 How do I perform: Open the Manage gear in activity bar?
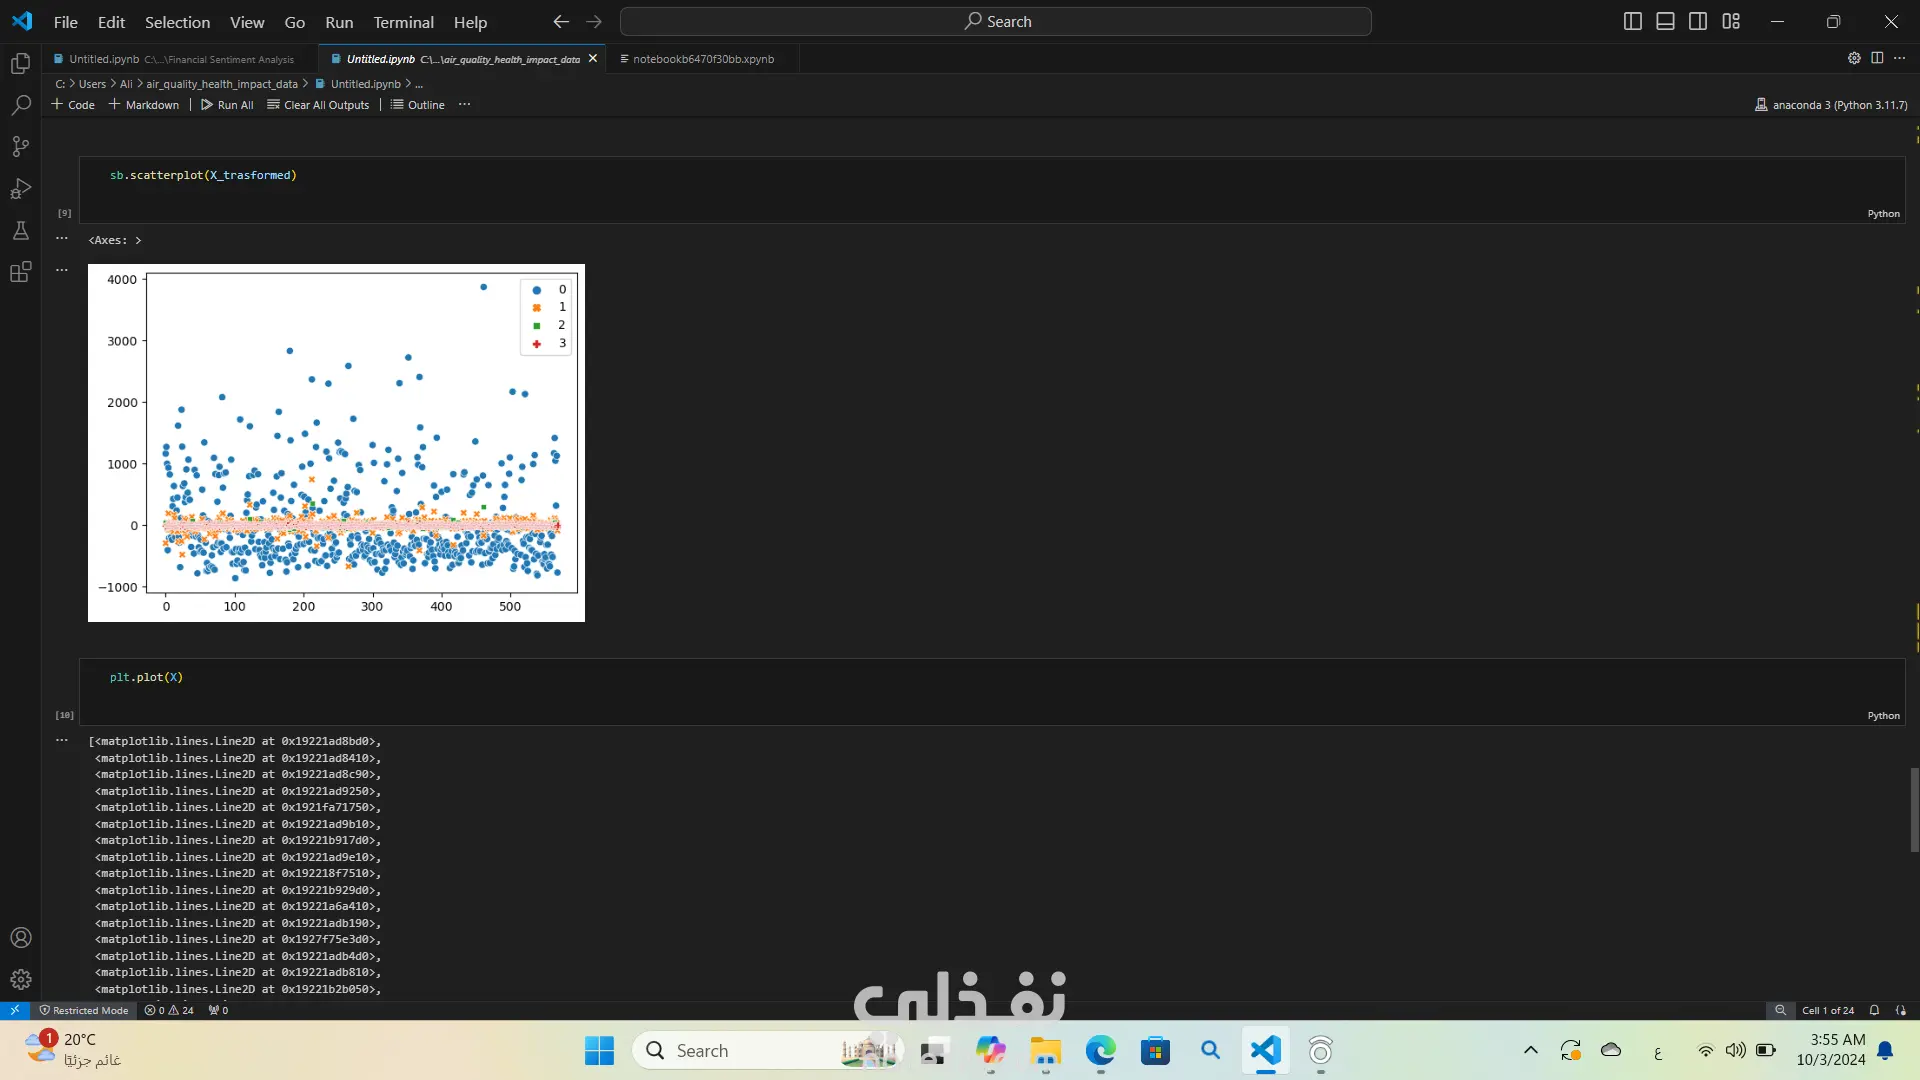click(20, 980)
